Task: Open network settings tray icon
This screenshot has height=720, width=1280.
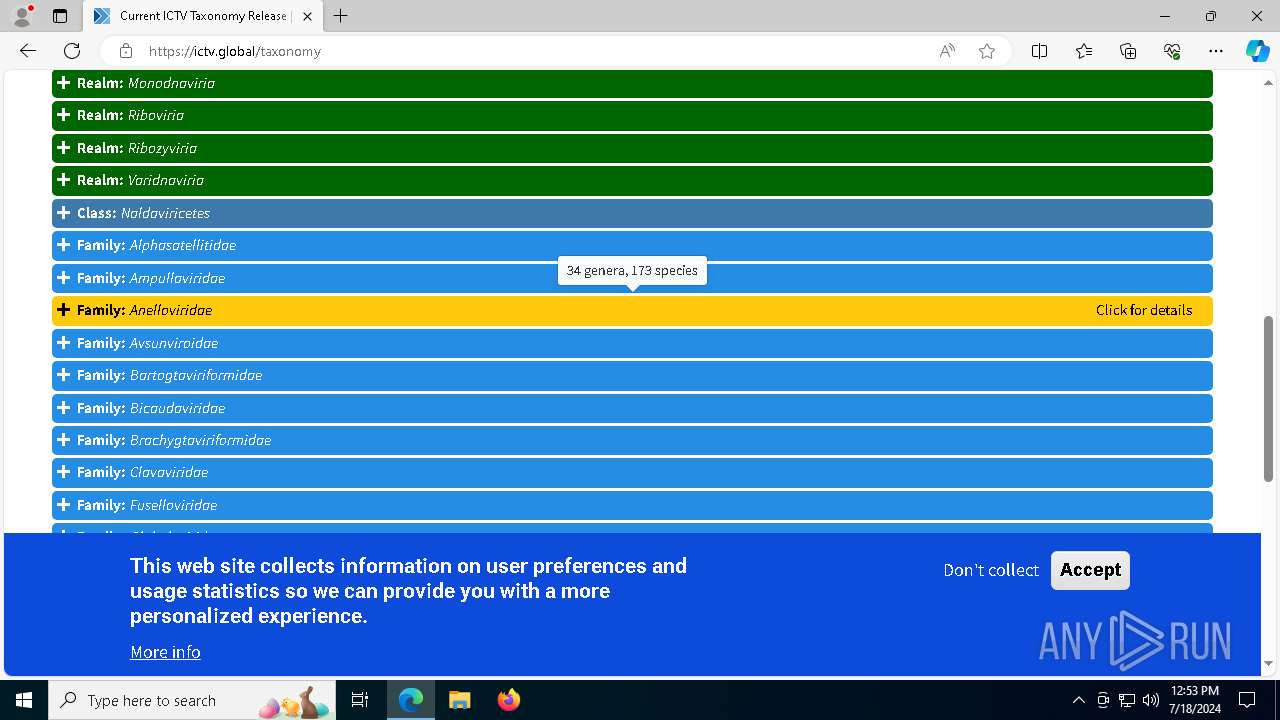Action: pyautogui.click(x=1127, y=700)
